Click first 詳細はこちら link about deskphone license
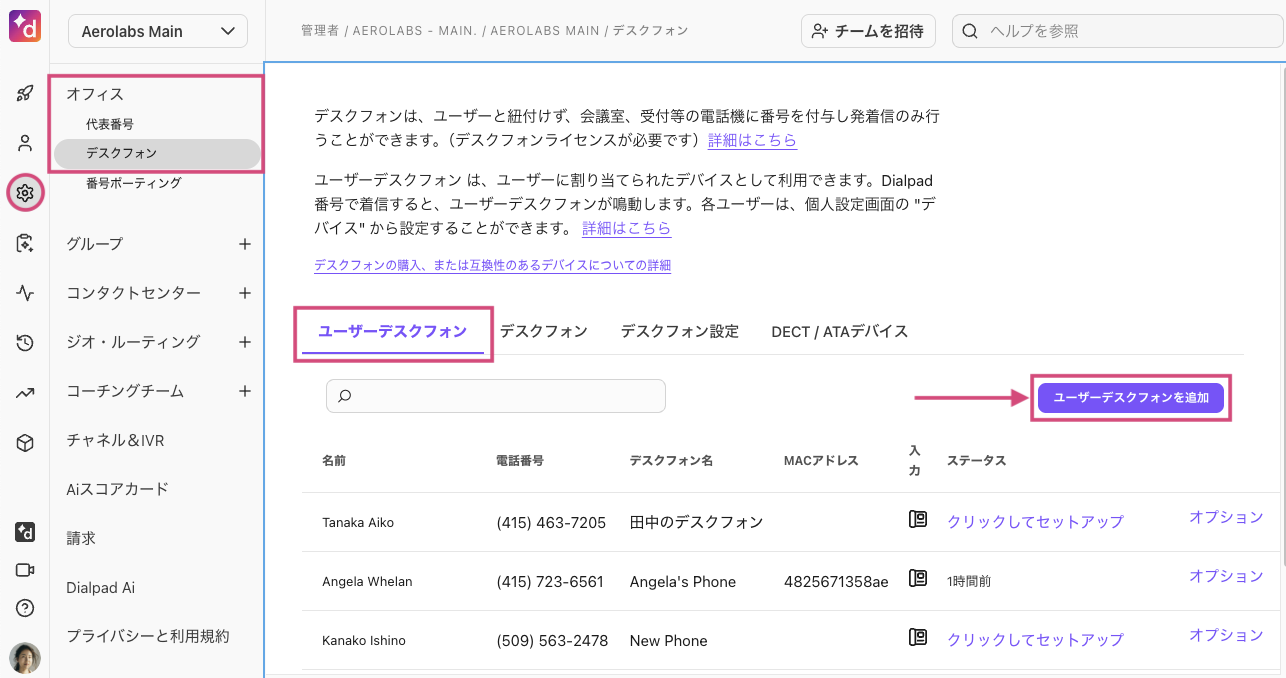The height and width of the screenshot is (678, 1286). (x=752, y=140)
